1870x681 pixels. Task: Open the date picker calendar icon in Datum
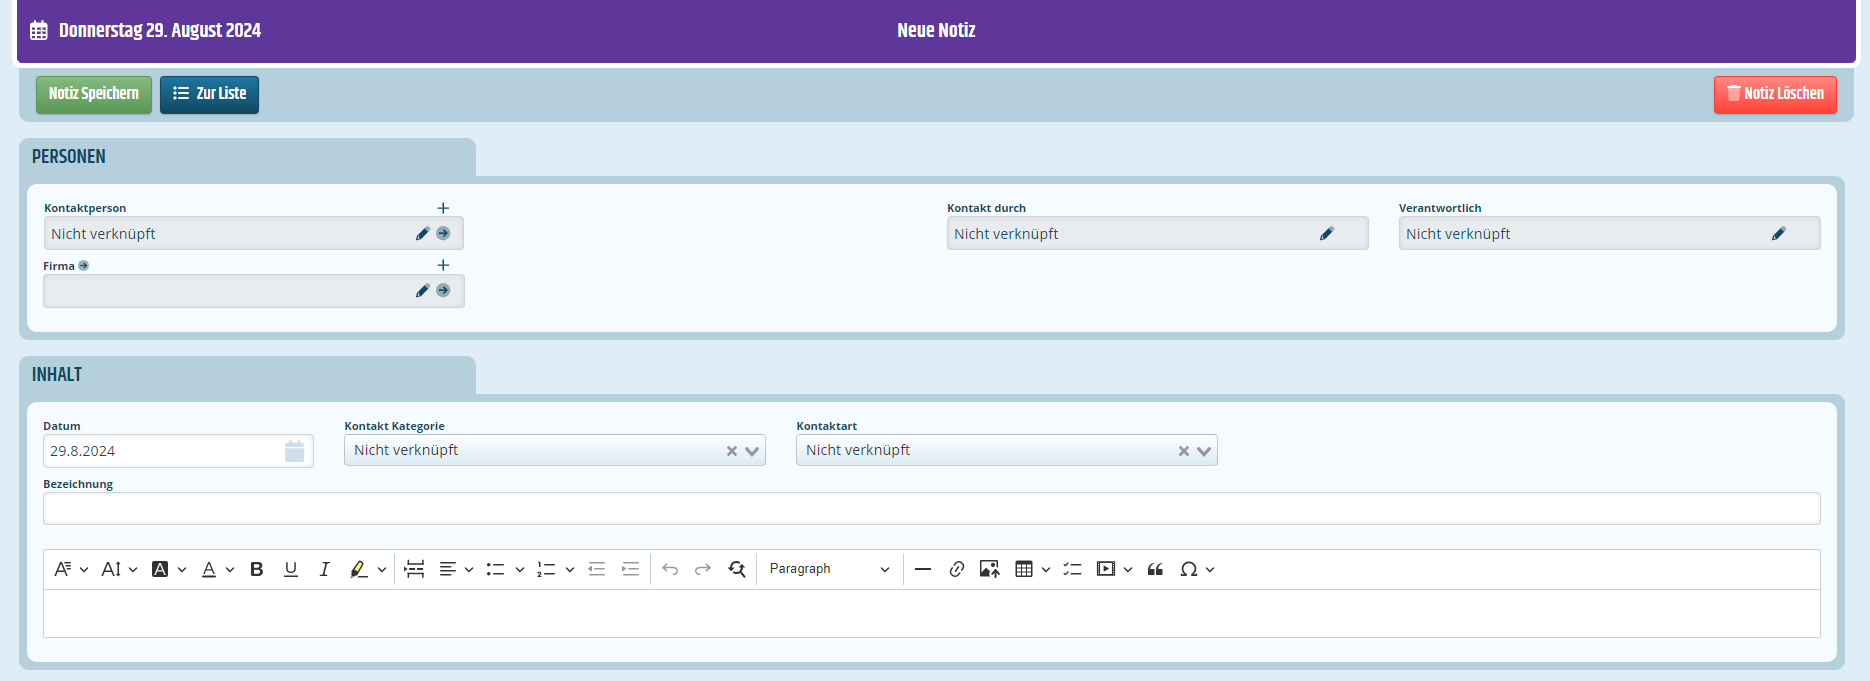coord(294,451)
